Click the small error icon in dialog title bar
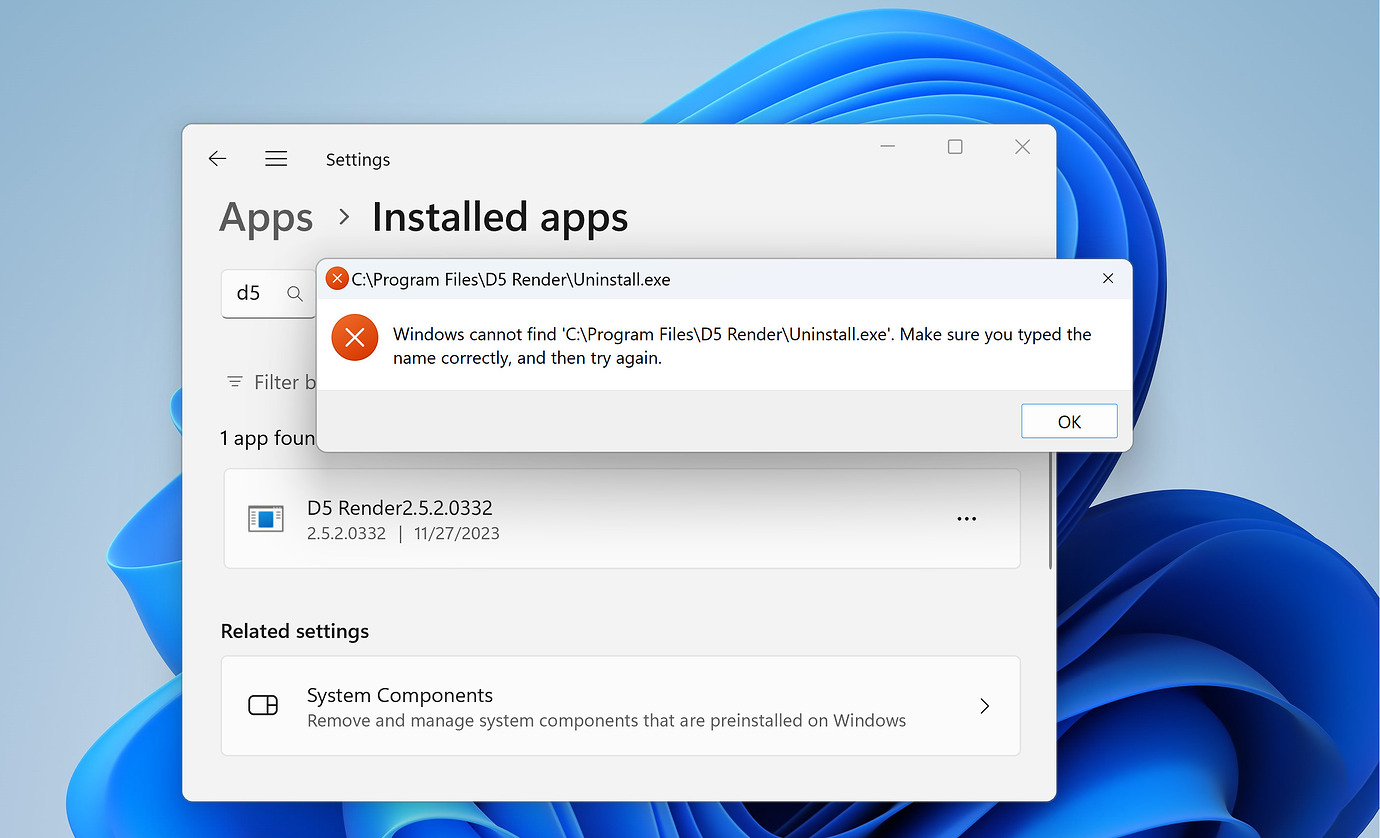The height and width of the screenshot is (838, 1380). (x=338, y=279)
